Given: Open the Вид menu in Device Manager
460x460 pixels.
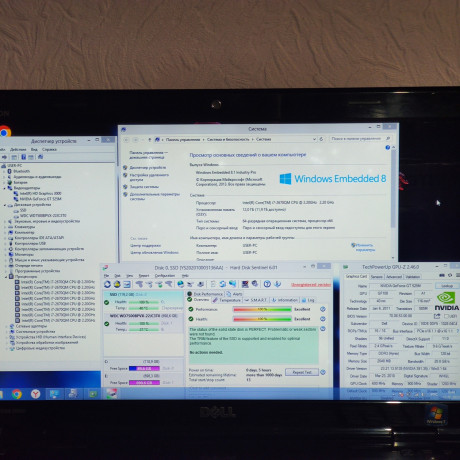Looking at the screenshot, I should (34, 149).
